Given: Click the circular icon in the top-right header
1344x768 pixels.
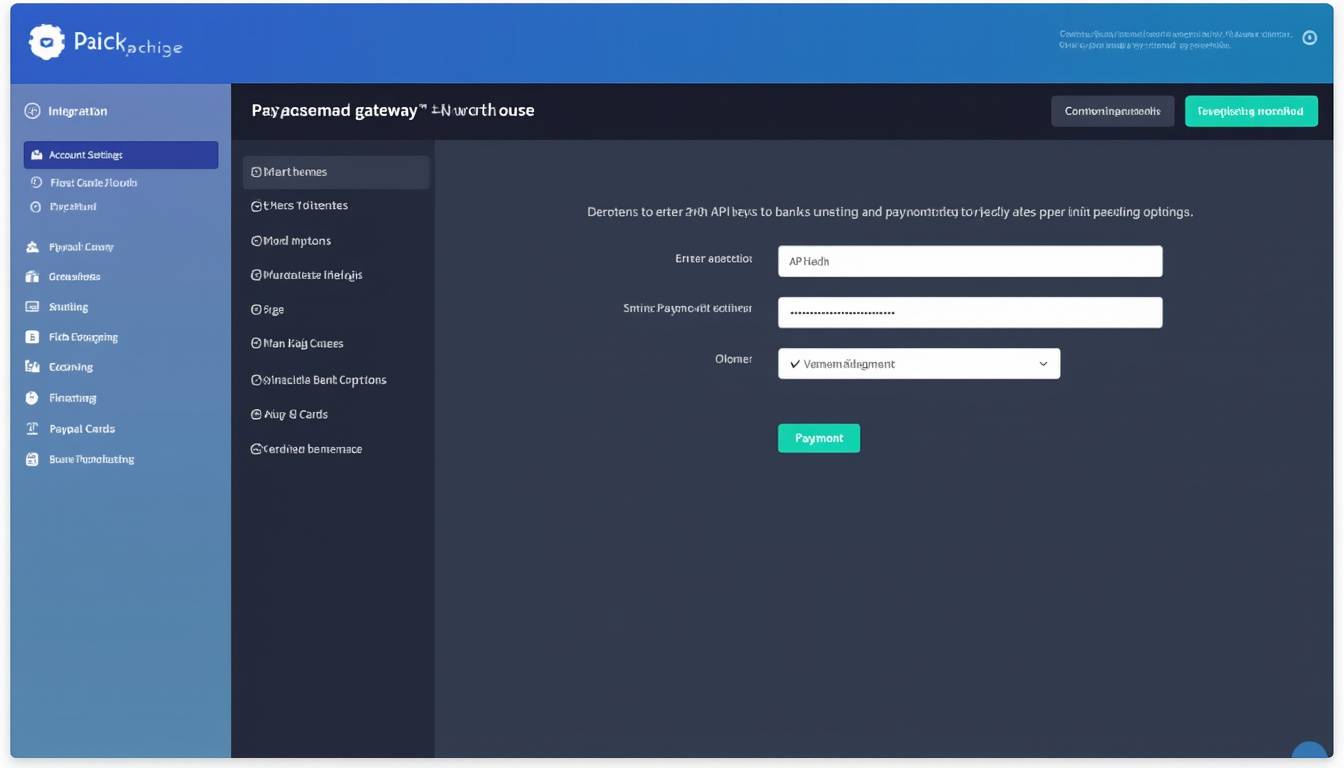Looking at the screenshot, I should click(x=1310, y=37).
